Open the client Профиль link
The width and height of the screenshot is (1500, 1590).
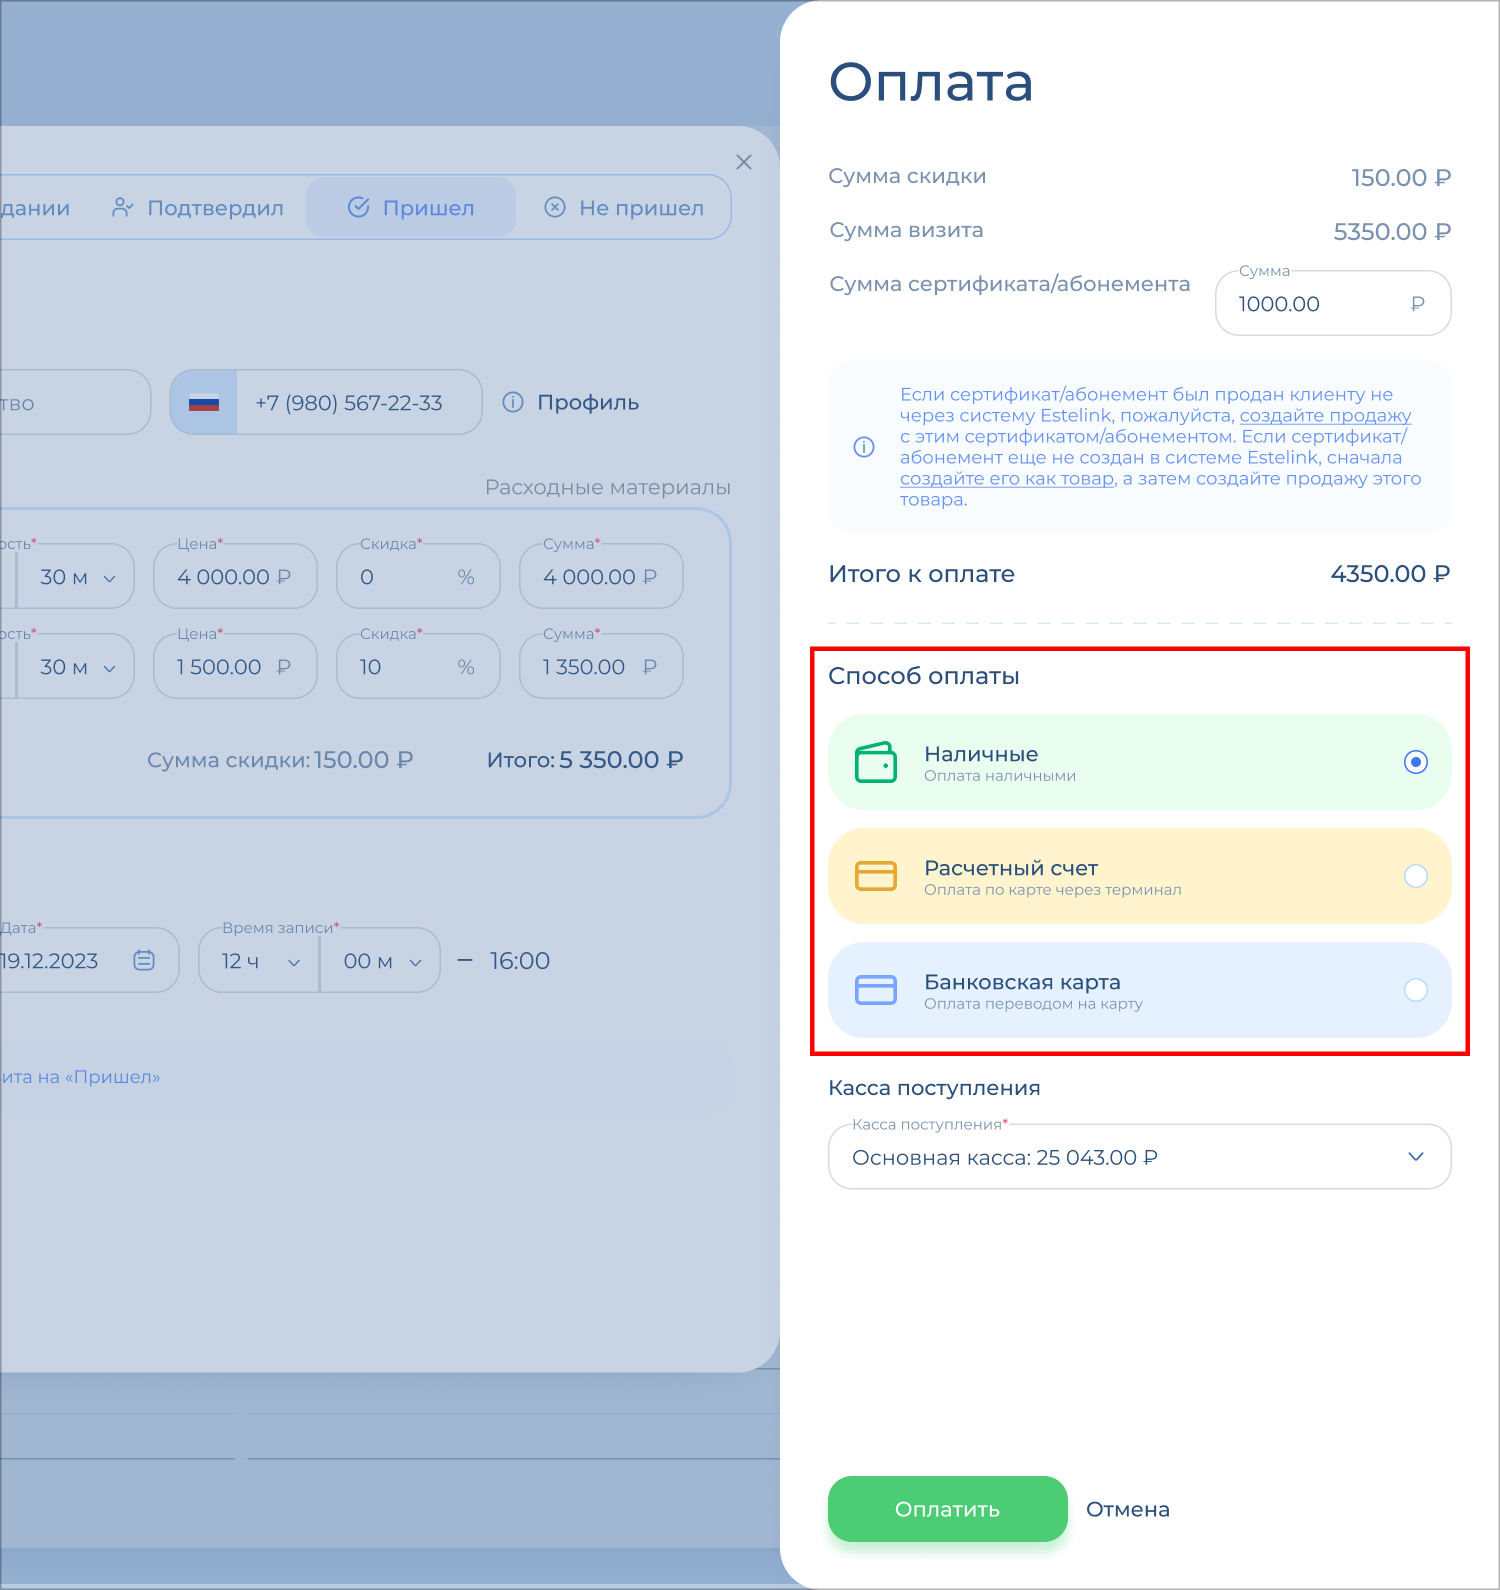coord(588,402)
